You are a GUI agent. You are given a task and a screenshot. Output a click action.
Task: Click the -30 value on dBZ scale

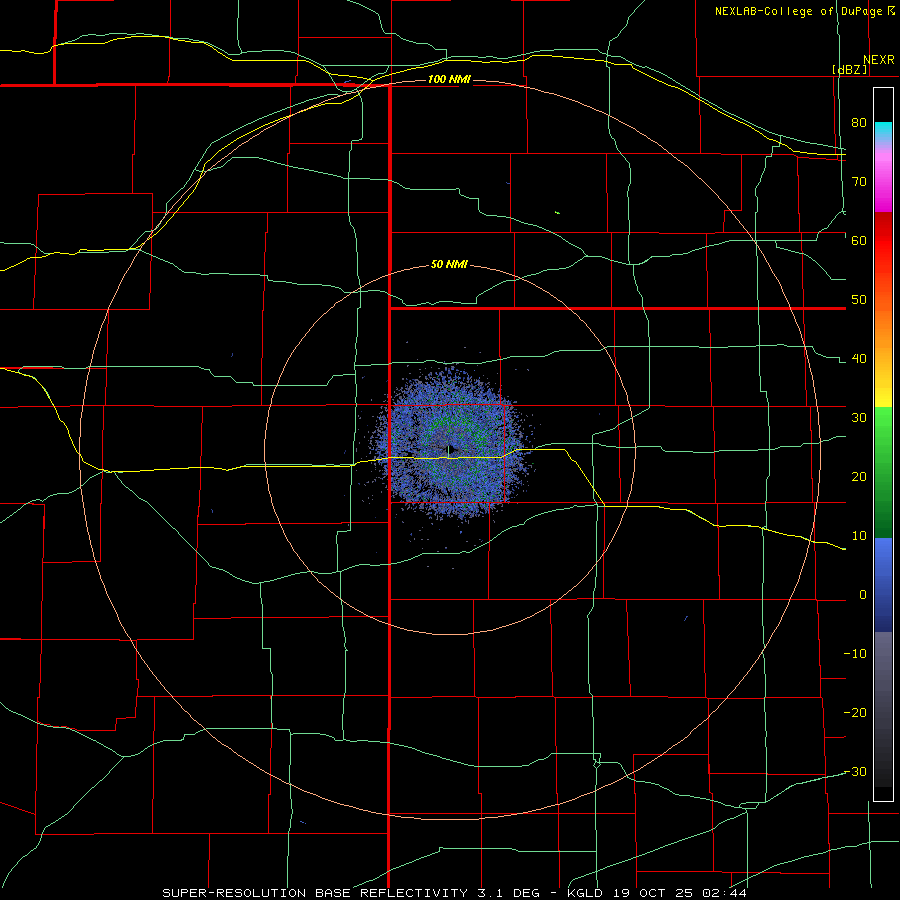(855, 771)
